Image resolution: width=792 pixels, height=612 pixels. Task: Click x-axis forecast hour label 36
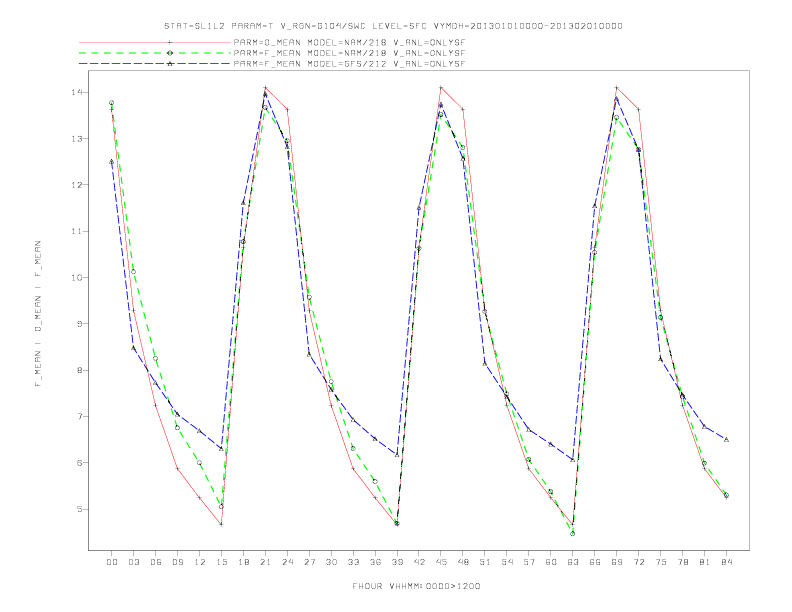[x=375, y=562]
